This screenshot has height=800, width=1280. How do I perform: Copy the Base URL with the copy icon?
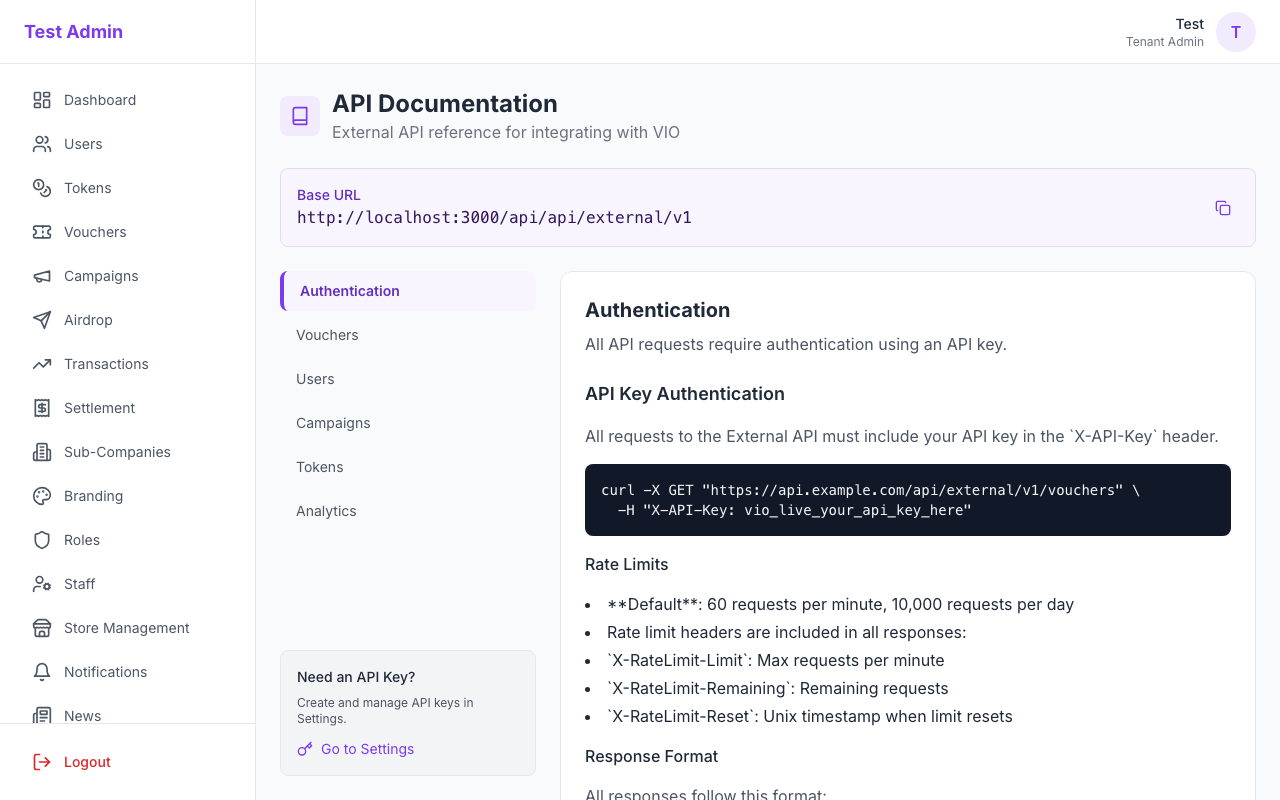[1222, 207]
